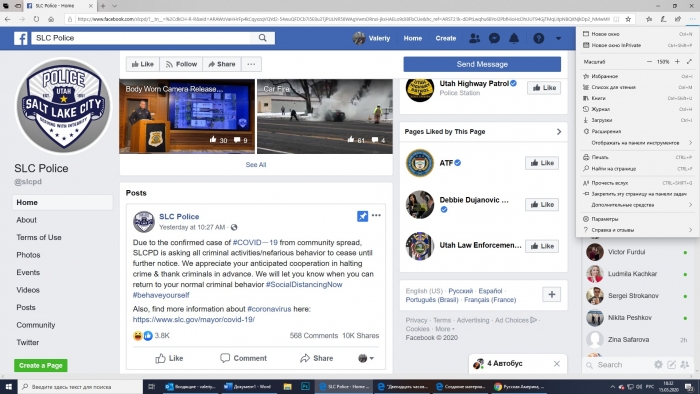Like the ATF page

(x=542, y=163)
